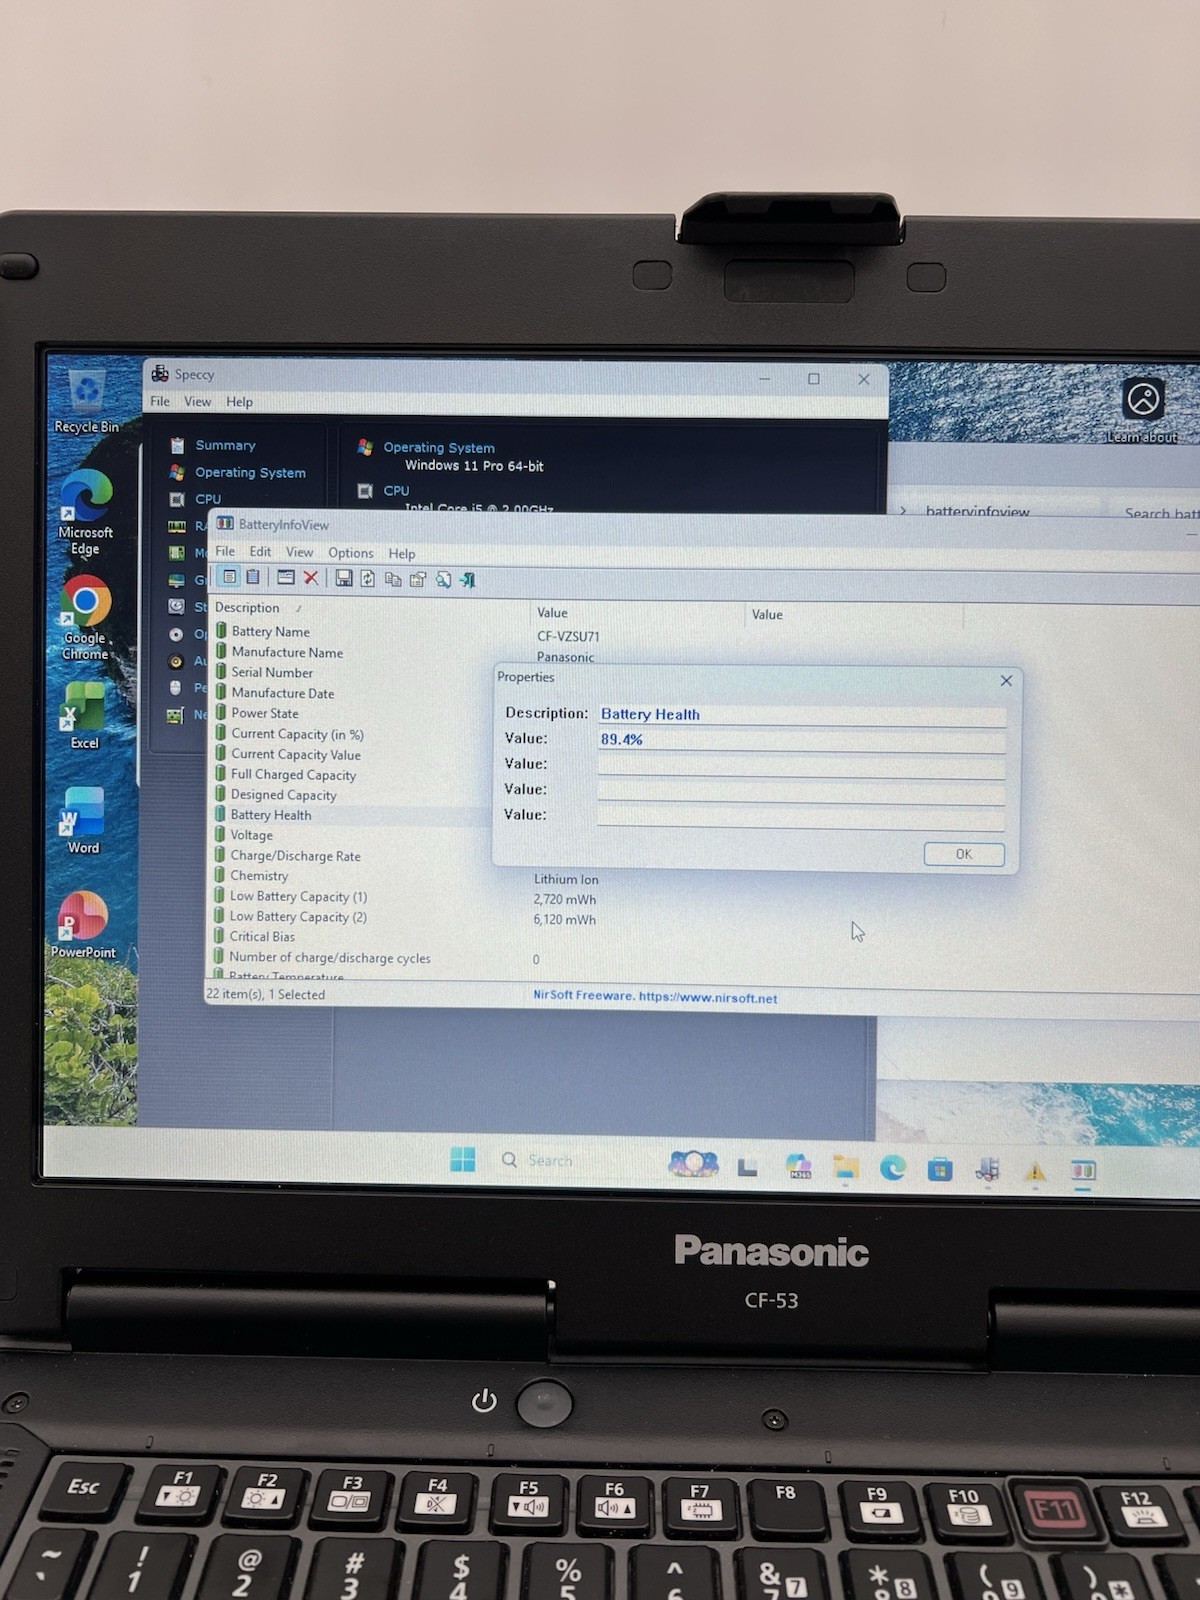Viewport: 1200px width, 1600px height.
Task: Select Show Battery Information toolbar icon
Action: (x=229, y=577)
